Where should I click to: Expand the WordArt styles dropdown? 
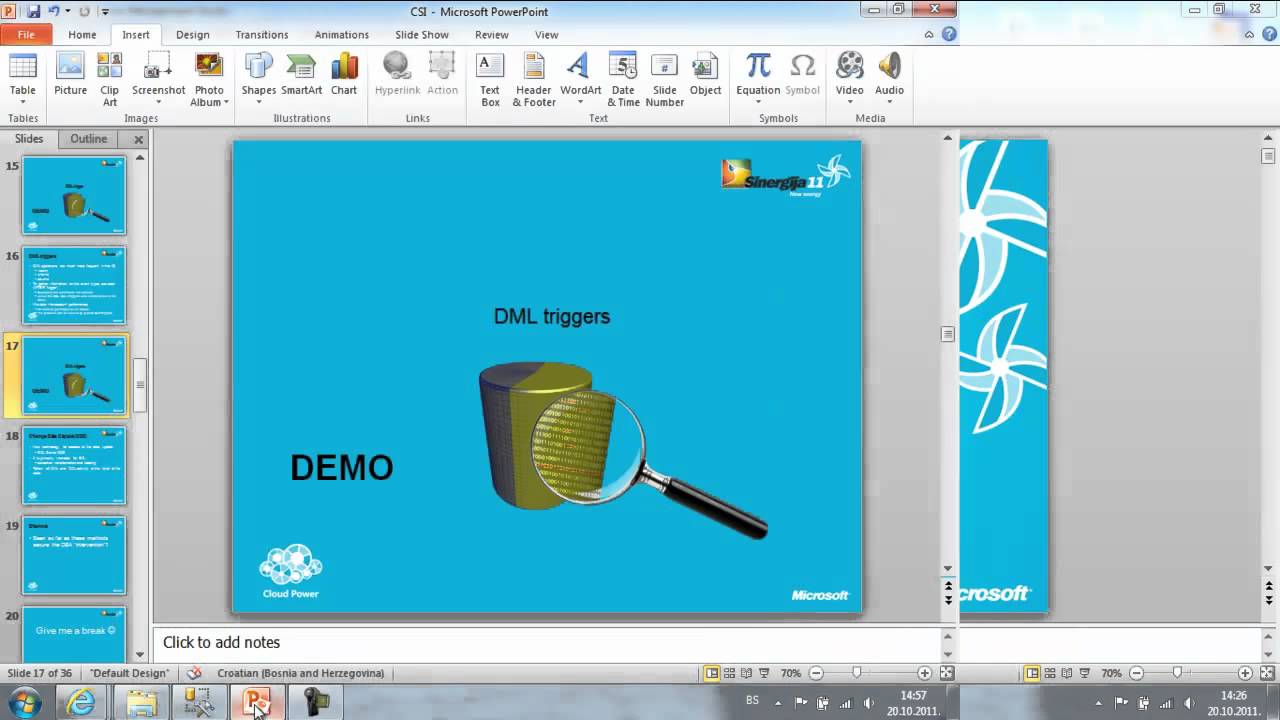[x=580, y=103]
